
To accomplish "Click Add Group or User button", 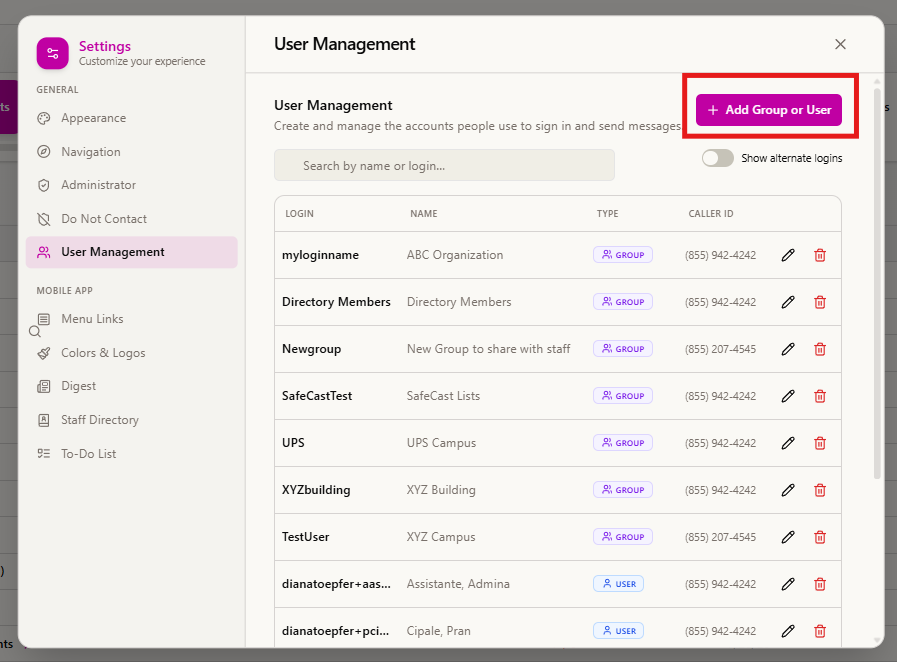I will tap(768, 110).
